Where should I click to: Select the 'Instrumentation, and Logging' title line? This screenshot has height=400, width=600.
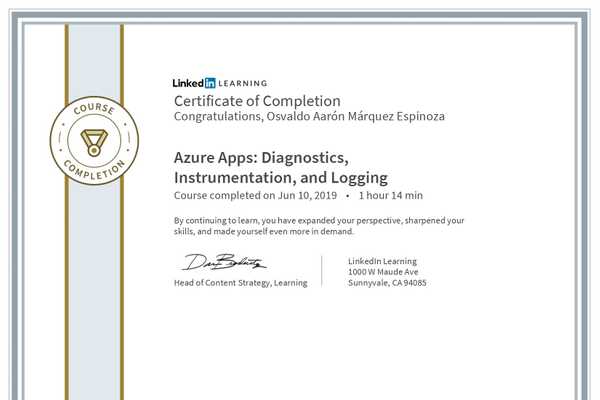click(281, 178)
